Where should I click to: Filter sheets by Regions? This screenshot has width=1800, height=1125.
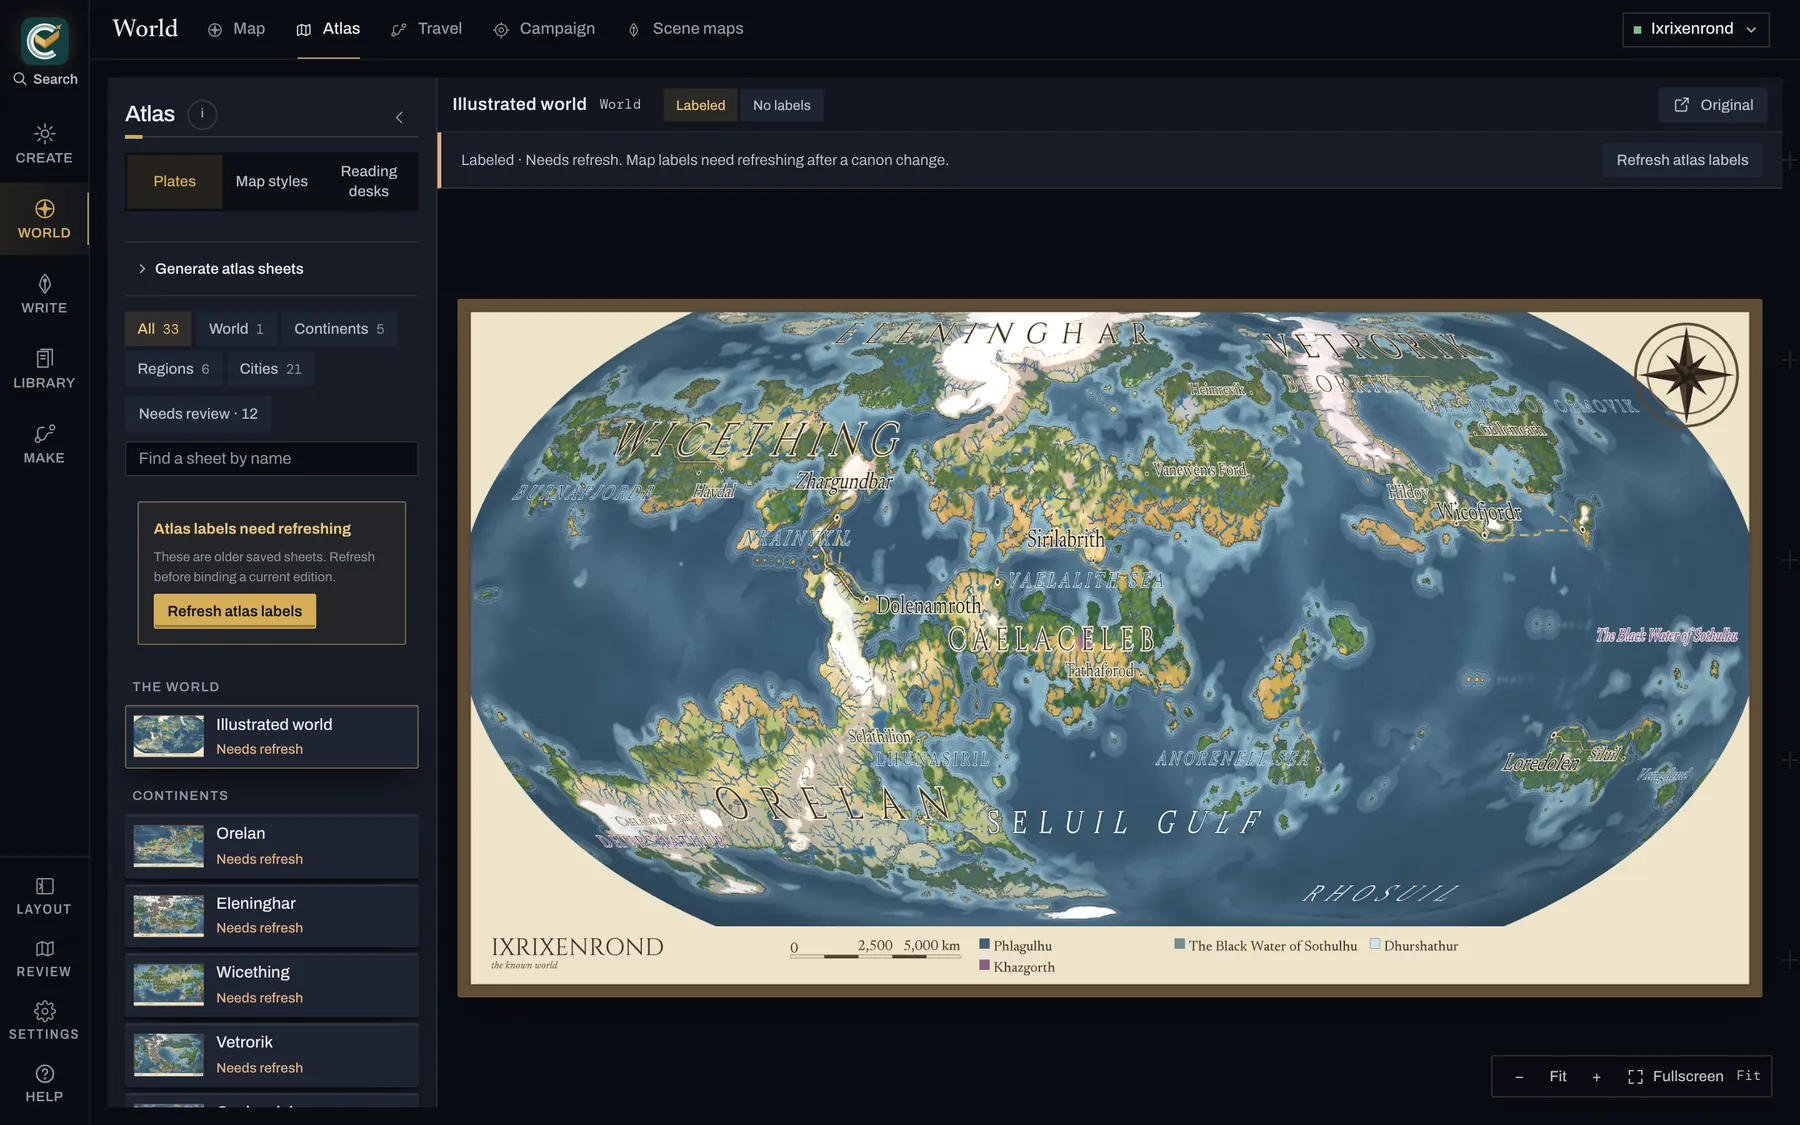pyautogui.click(x=173, y=369)
